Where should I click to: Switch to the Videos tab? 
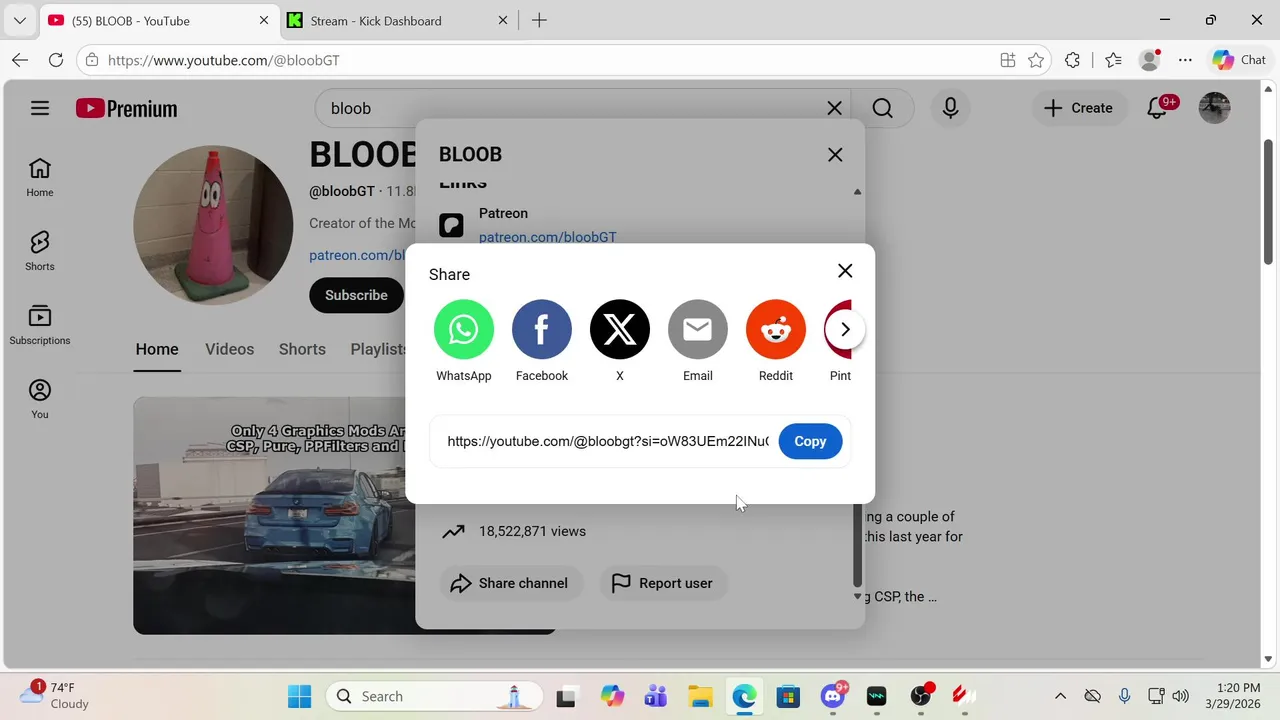[229, 349]
